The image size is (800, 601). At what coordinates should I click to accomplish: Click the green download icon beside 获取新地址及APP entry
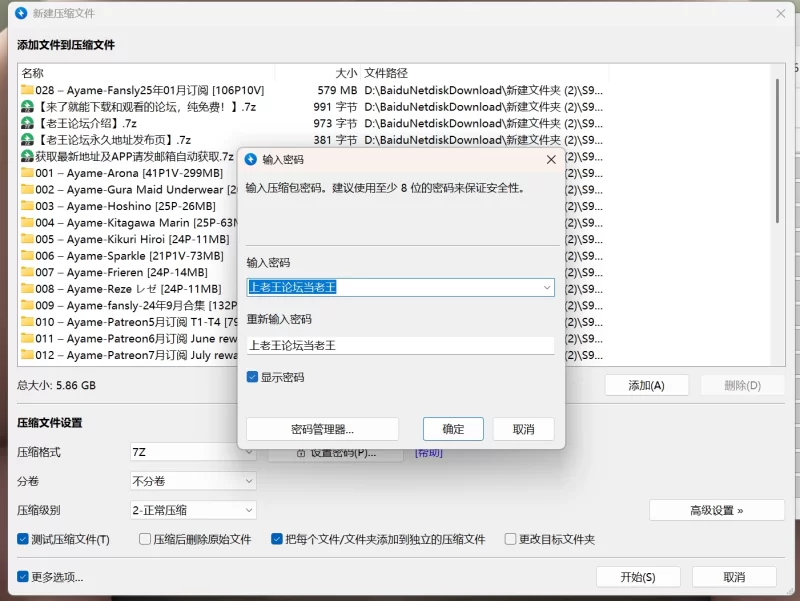click(x=25, y=156)
